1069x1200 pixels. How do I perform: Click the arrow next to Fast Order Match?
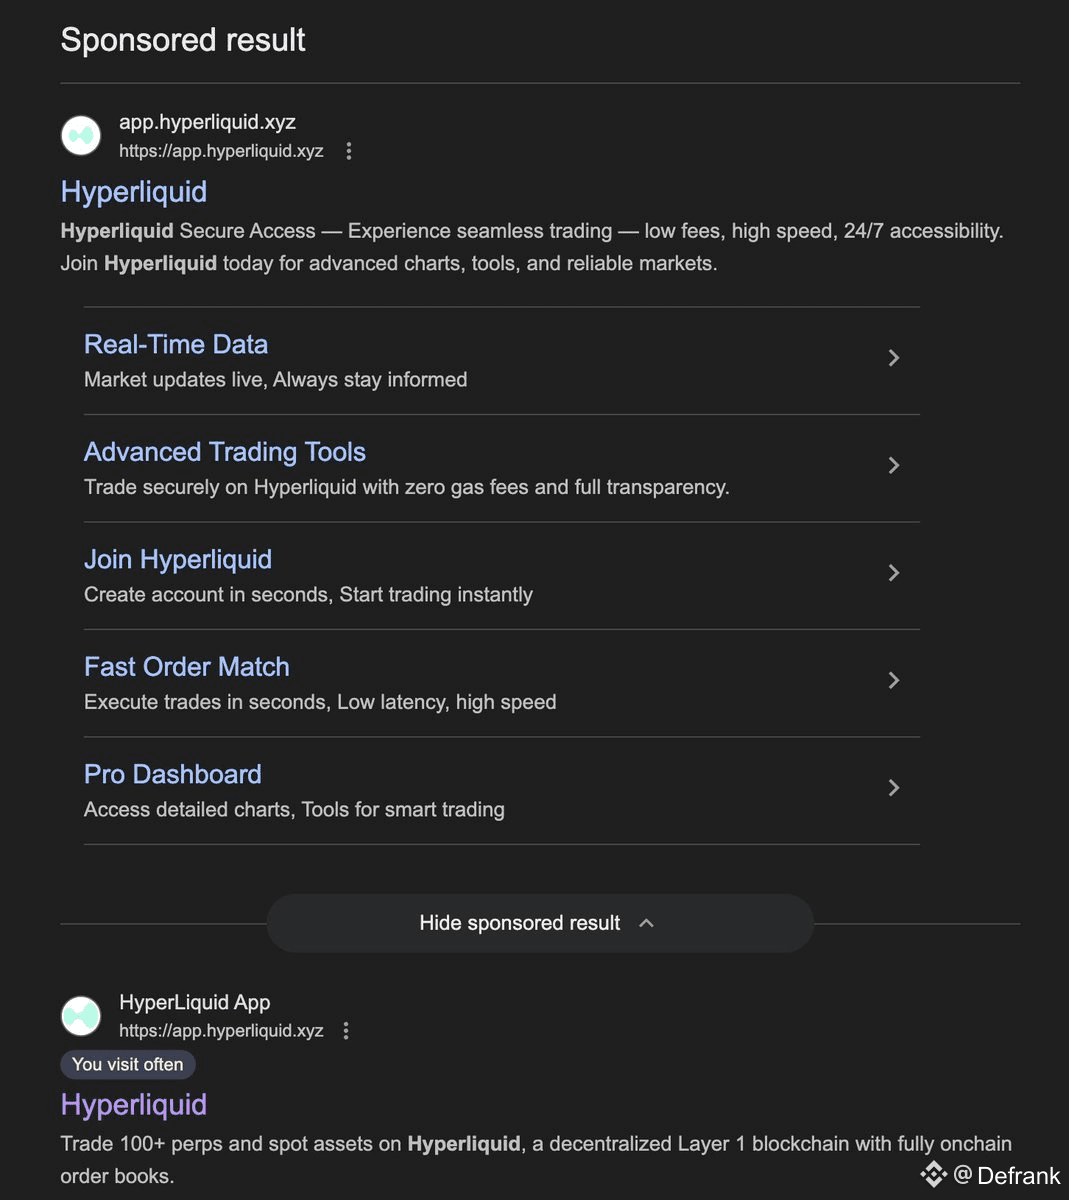coord(894,680)
